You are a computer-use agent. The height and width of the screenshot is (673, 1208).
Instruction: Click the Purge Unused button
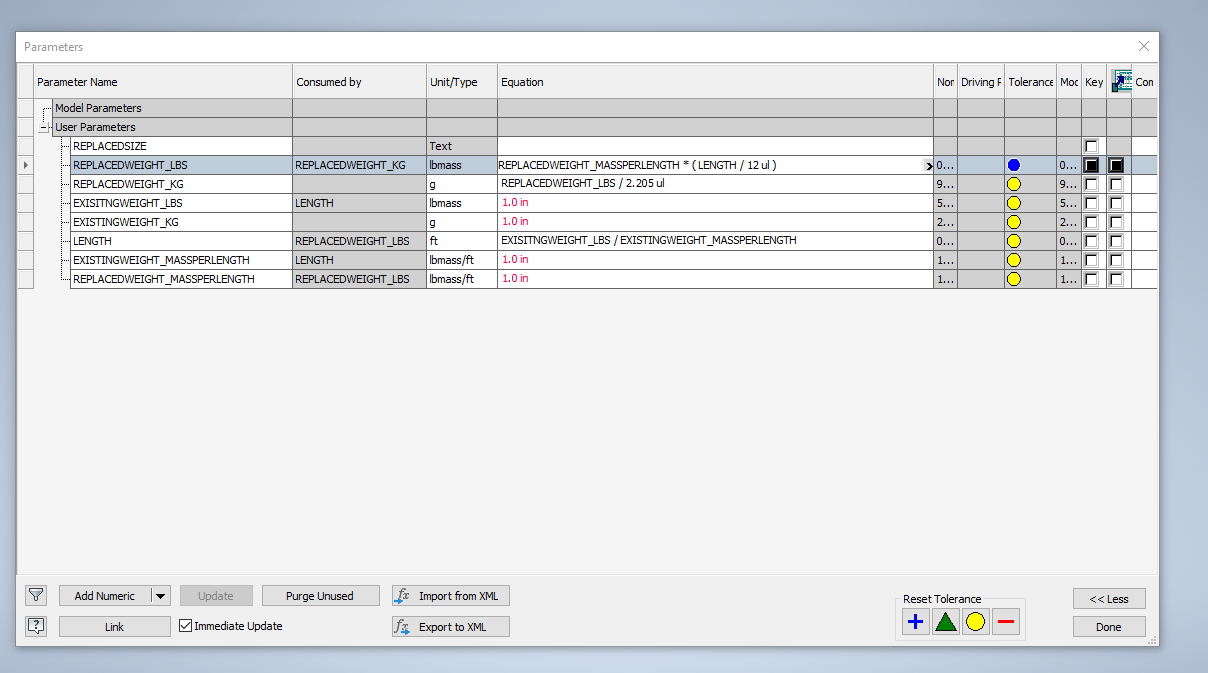pyautogui.click(x=320, y=595)
